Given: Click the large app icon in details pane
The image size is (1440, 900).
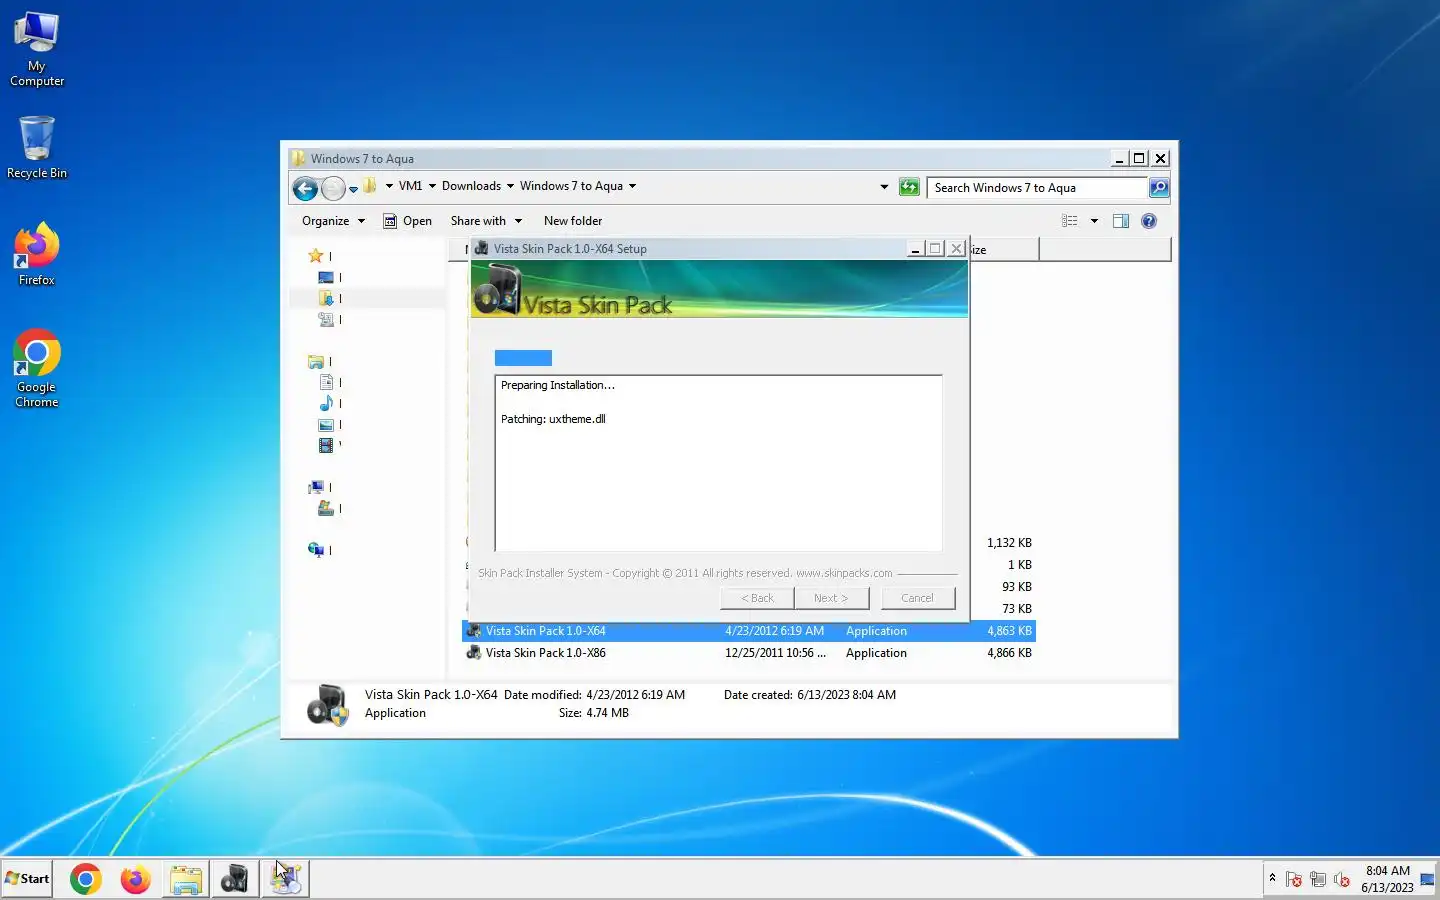Looking at the screenshot, I should tap(328, 704).
